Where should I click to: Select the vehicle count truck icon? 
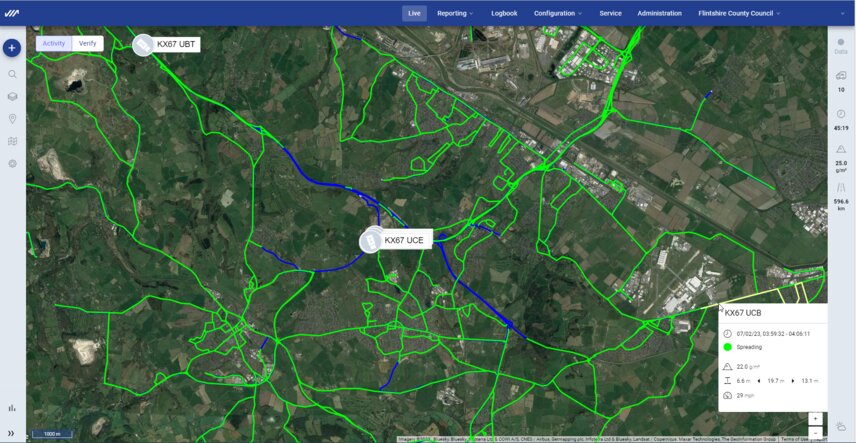point(841,76)
